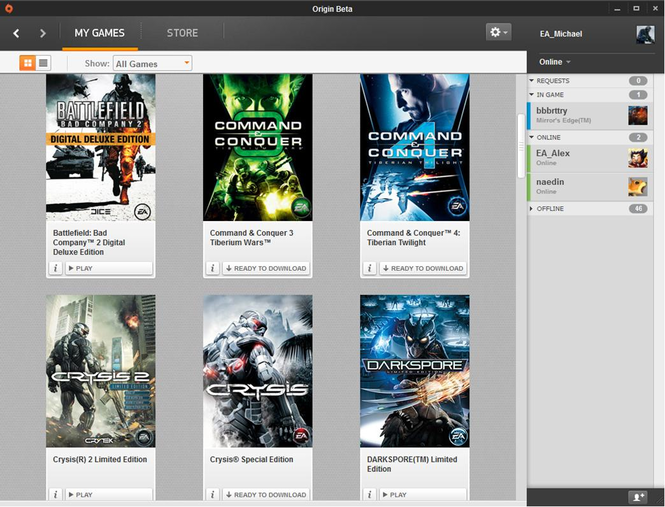Click naedin's avatar picture
Image resolution: width=665 pixels, height=507 pixels.
click(638, 187)
